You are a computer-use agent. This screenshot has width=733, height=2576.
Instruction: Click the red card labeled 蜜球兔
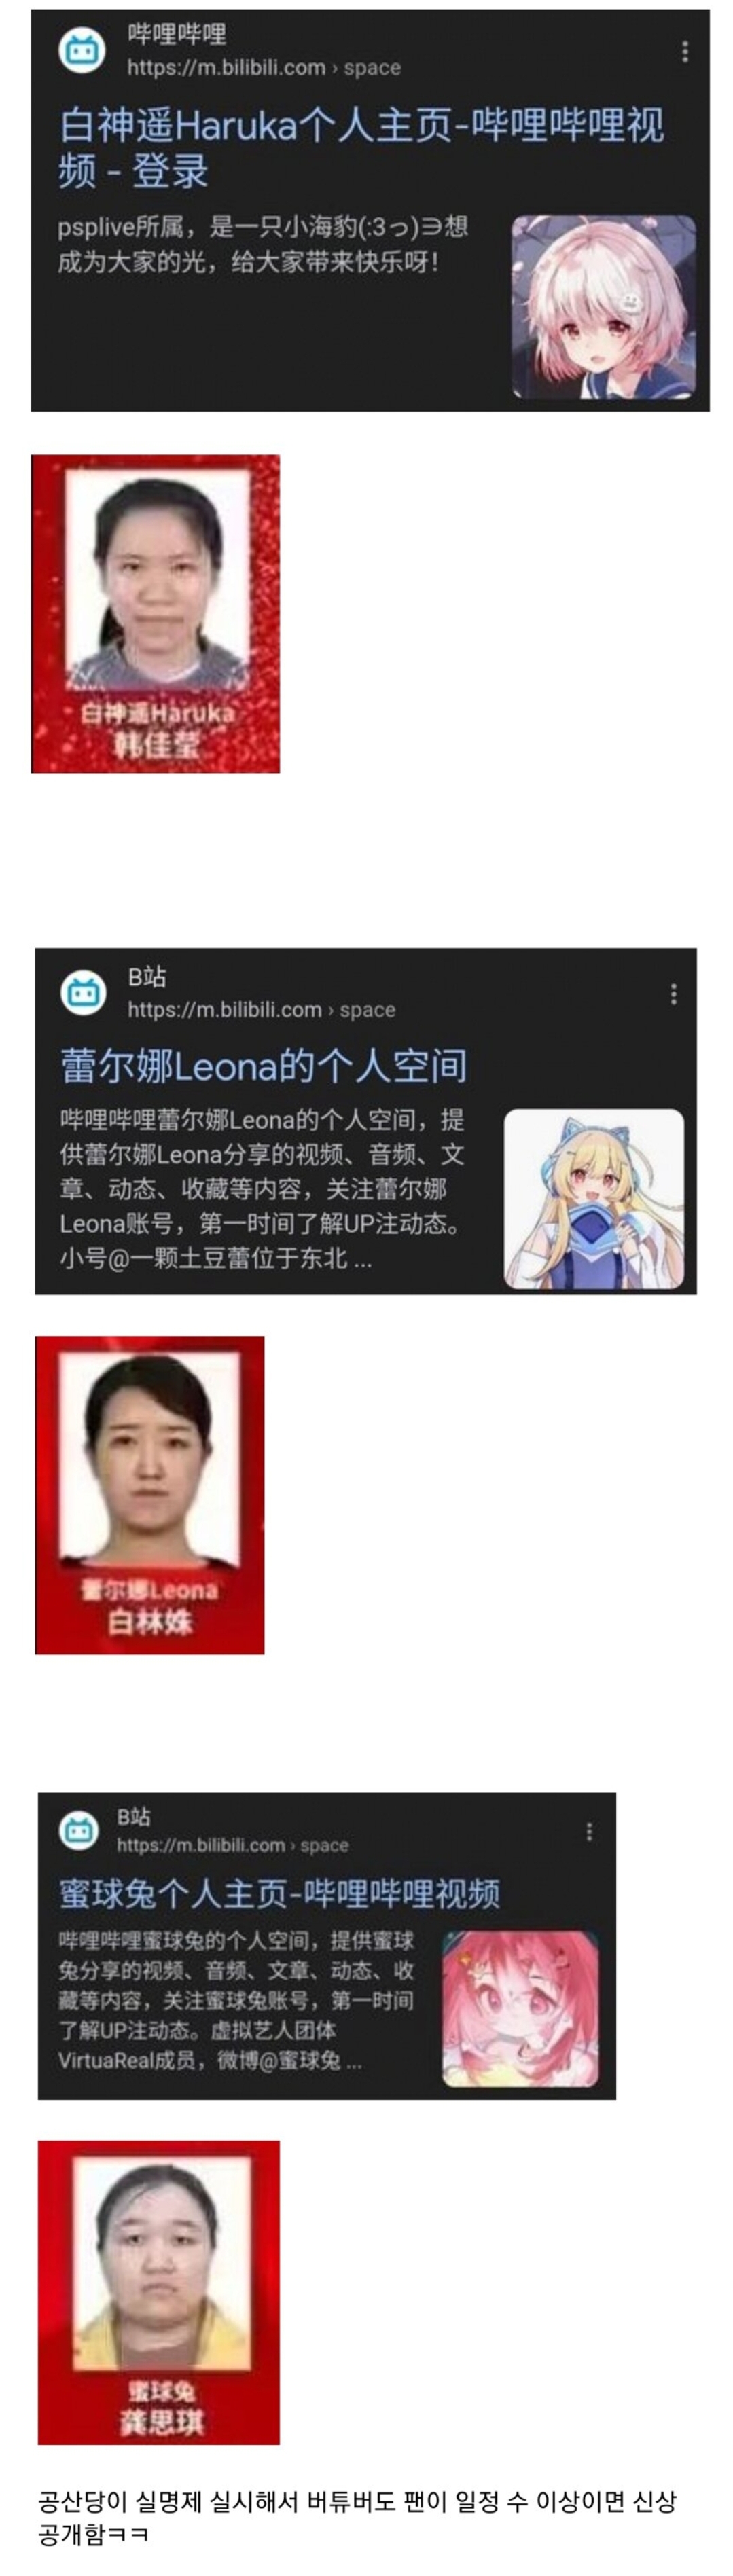tap(159, 2292)
